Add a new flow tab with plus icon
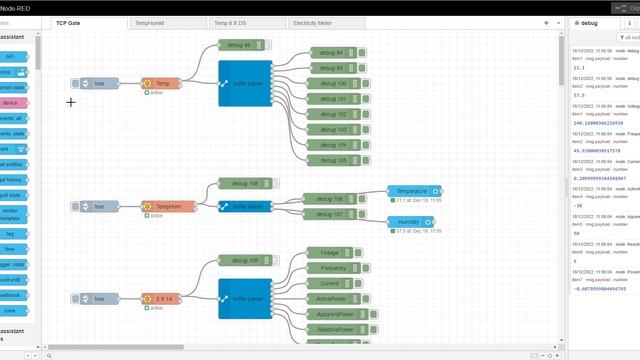The height and width of the screenshot is (360, 640). pos(546,23)
